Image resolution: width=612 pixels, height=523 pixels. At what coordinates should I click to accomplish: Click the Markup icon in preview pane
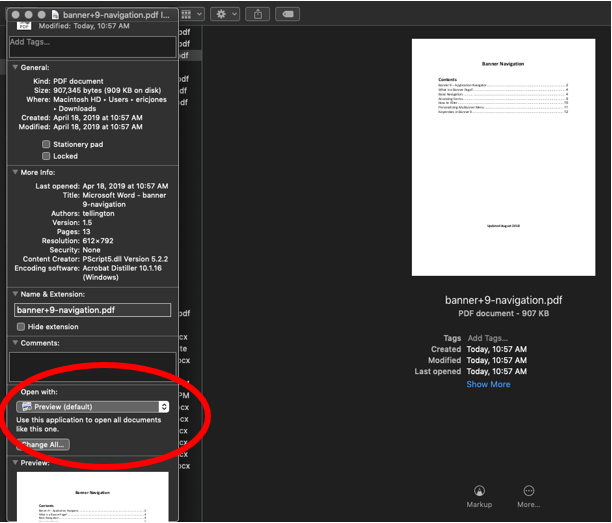[x=479, y=491]
